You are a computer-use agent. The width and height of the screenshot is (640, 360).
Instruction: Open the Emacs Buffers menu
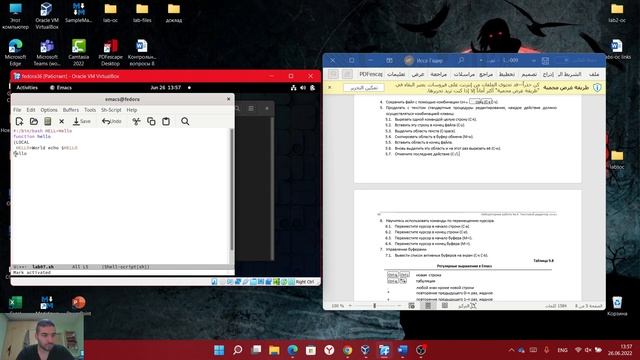[71, 110]
